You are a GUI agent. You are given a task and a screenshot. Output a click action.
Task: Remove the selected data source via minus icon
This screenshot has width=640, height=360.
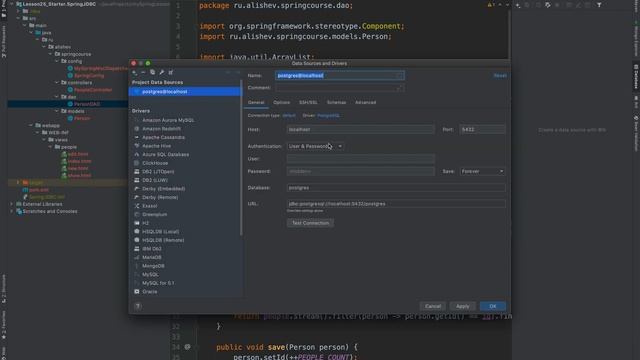[143, 72]
